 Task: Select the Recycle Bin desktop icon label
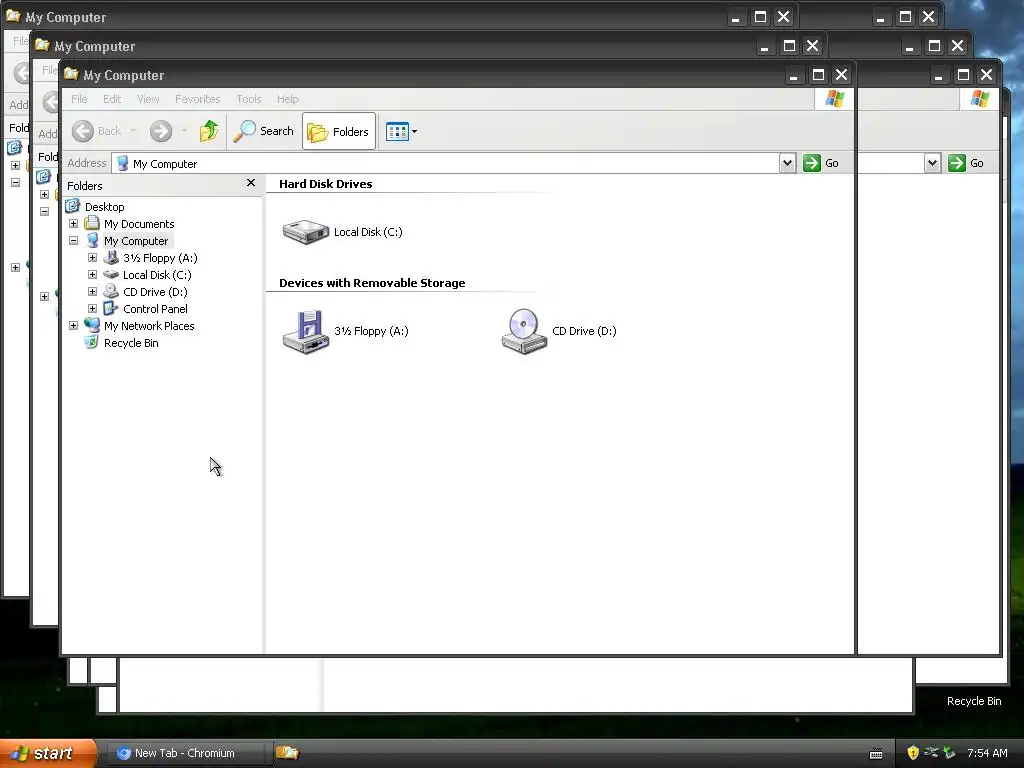click(974, 701)
